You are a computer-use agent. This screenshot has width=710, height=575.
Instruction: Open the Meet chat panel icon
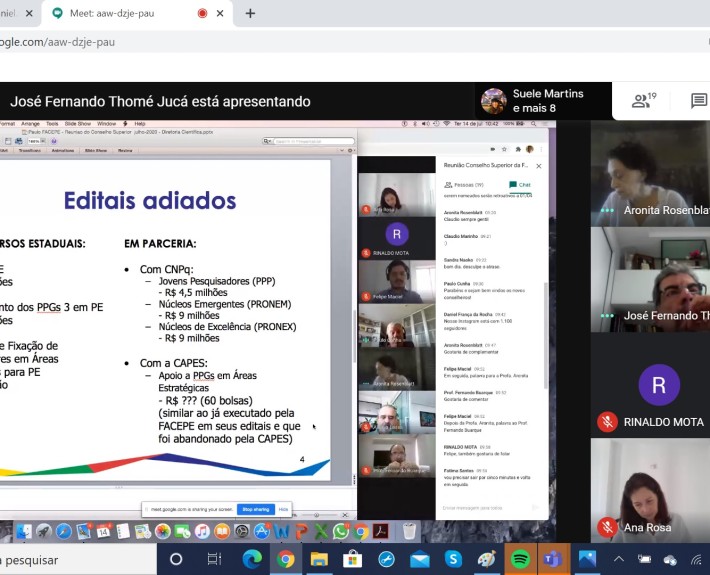[x=699, y=101]
